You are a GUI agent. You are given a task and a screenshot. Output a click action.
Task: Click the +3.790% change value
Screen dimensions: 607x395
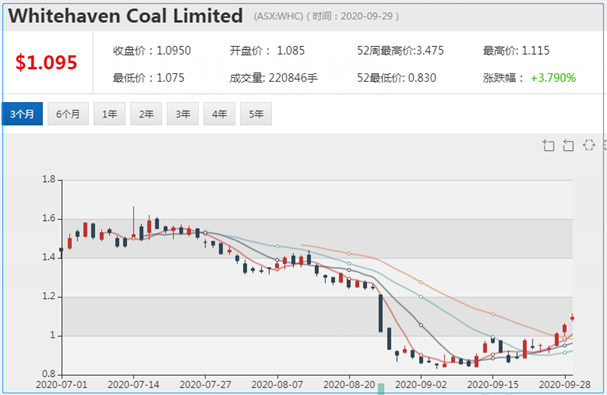(x=553, y=78)
